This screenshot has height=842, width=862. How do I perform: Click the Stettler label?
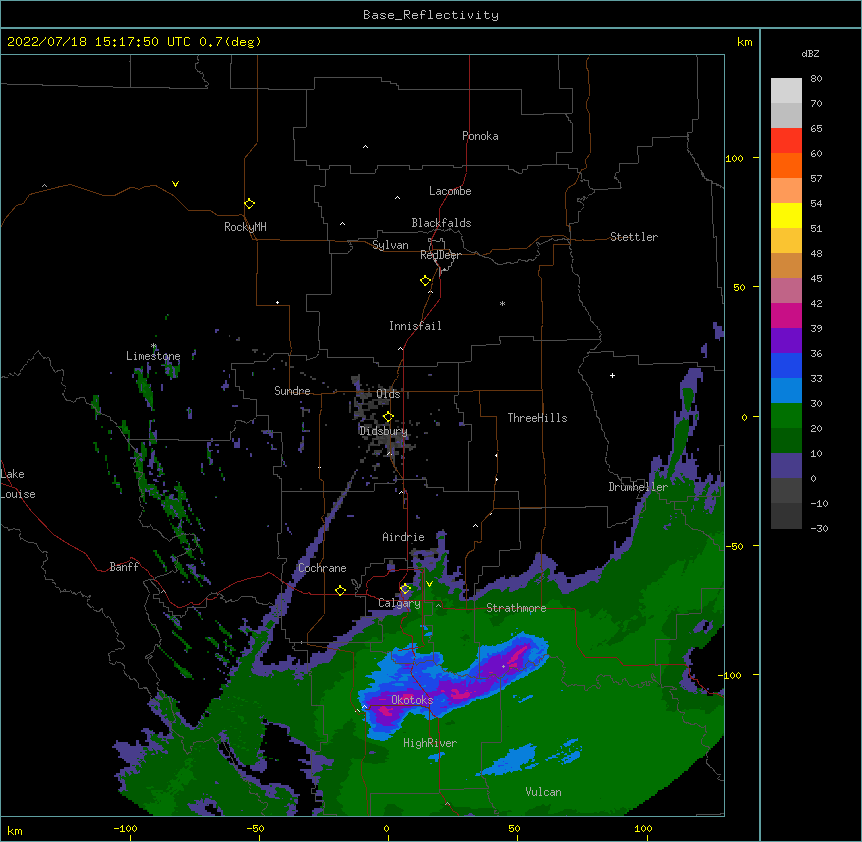pyautogui.click(x=634, y=237)
